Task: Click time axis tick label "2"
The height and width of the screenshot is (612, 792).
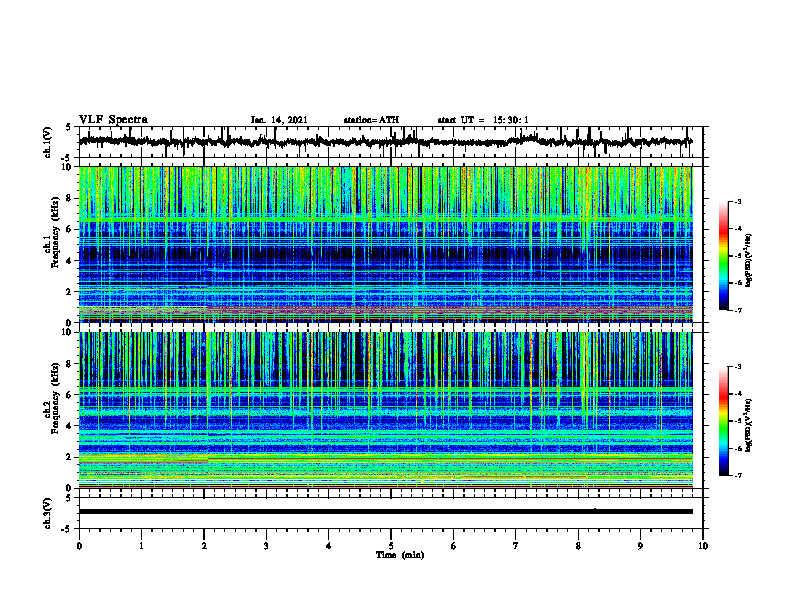Action: pyautogui.click(x=204, y=546)
